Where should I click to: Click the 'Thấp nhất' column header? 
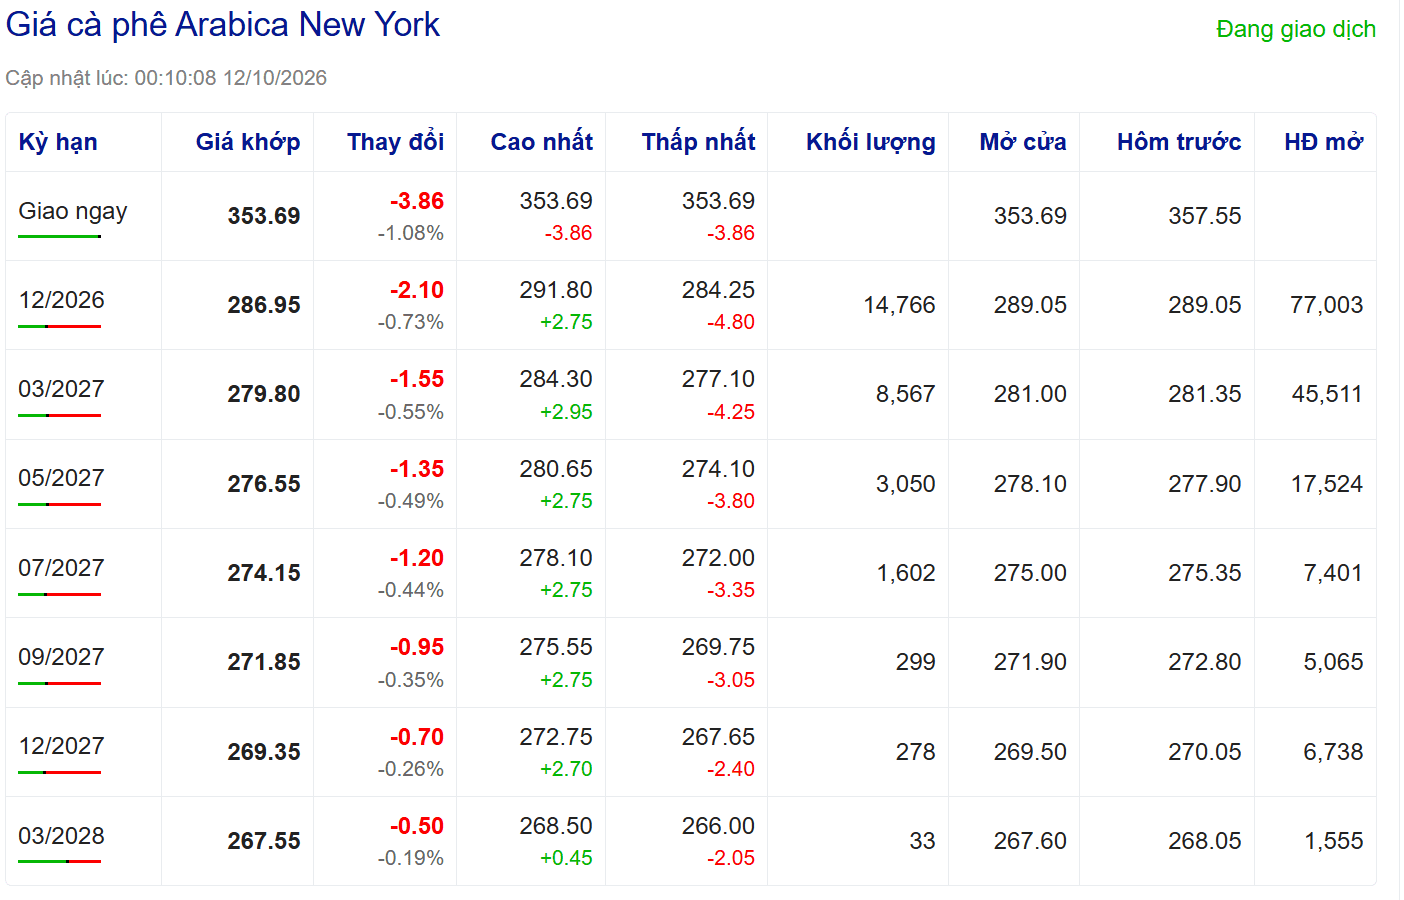(699, 142)
